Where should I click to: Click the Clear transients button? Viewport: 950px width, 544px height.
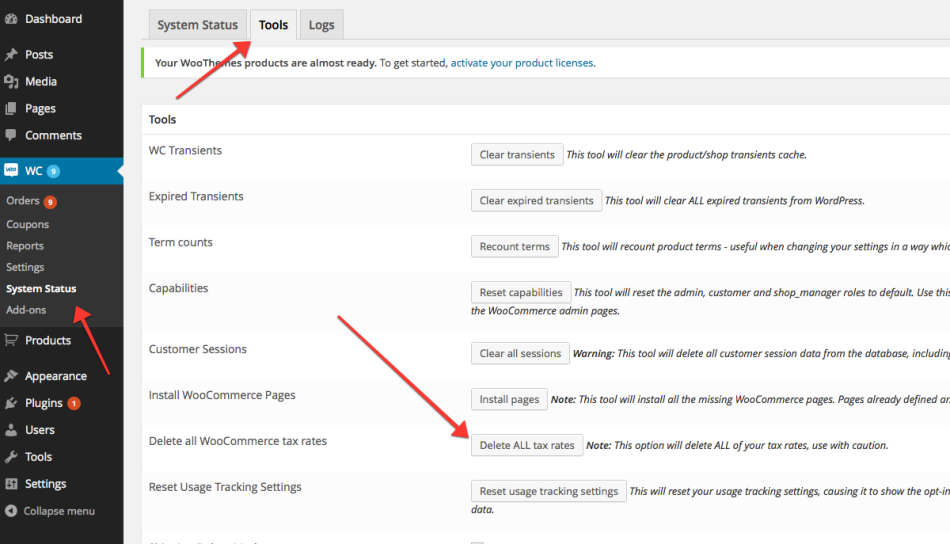pos(517,154)
